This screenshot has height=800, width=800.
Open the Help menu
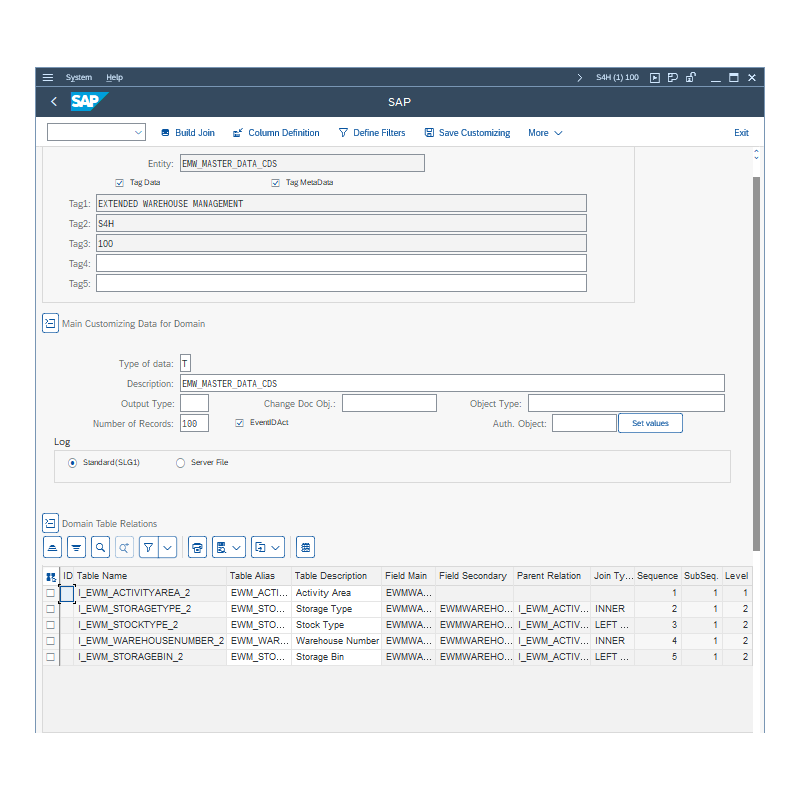(114, 77)
